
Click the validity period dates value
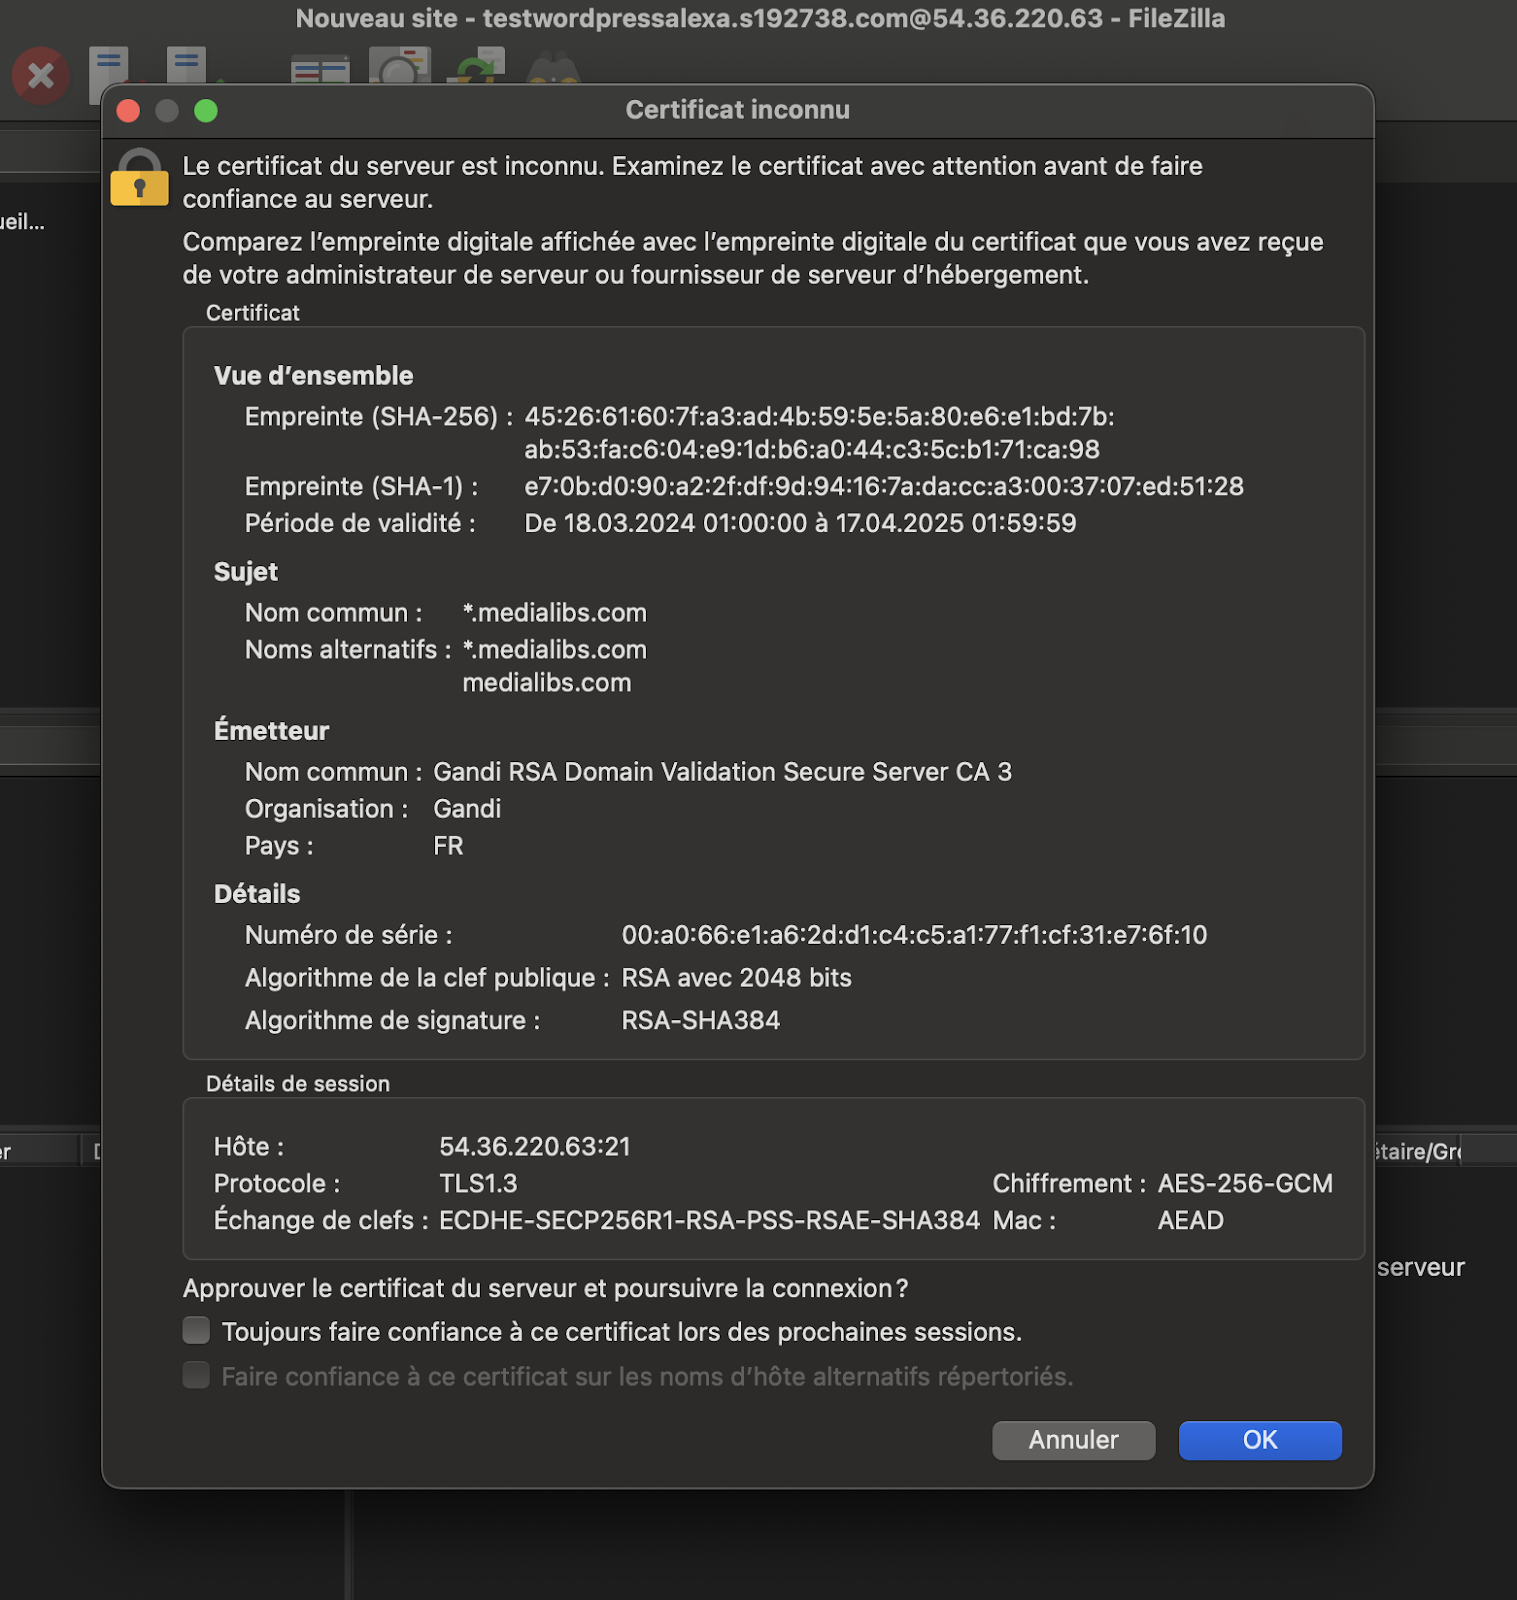point(800,523)
